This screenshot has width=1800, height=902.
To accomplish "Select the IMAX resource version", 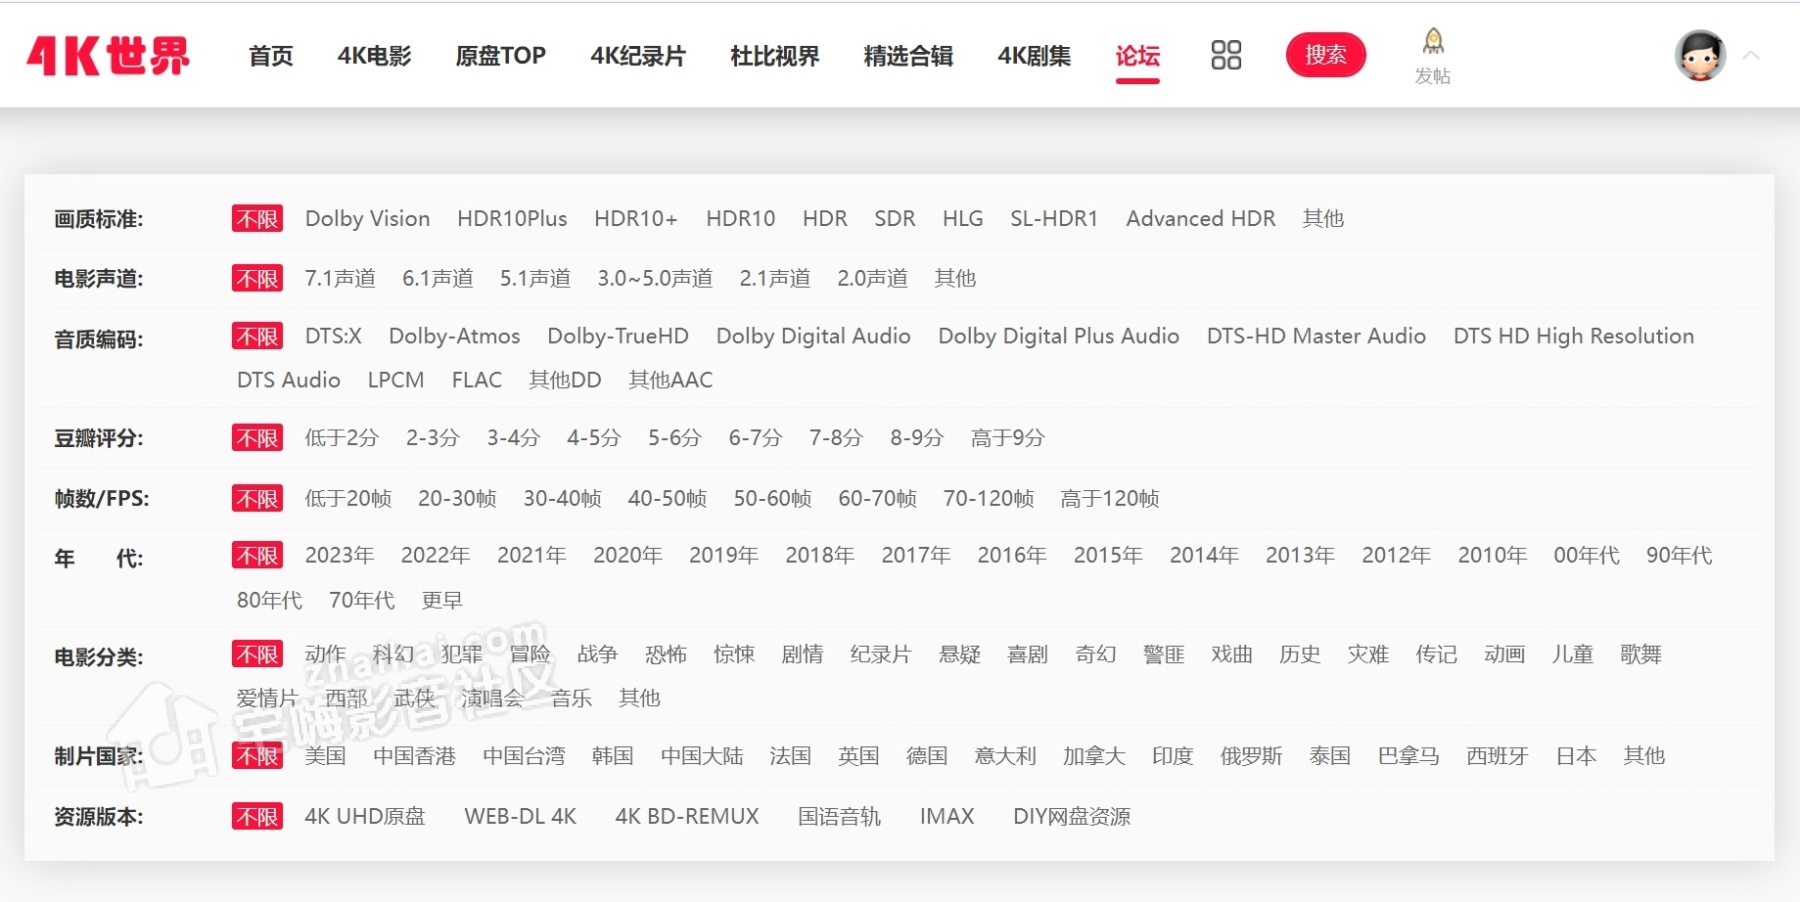I will click(x=946, y=816).
